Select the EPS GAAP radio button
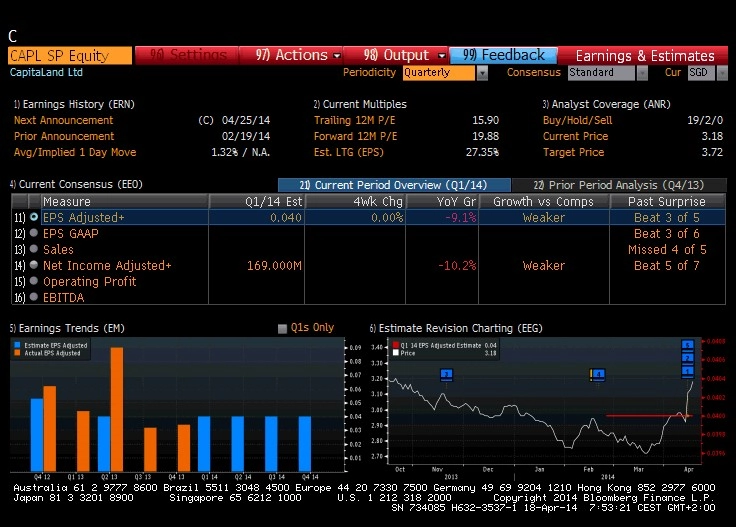 coord(34,233)
